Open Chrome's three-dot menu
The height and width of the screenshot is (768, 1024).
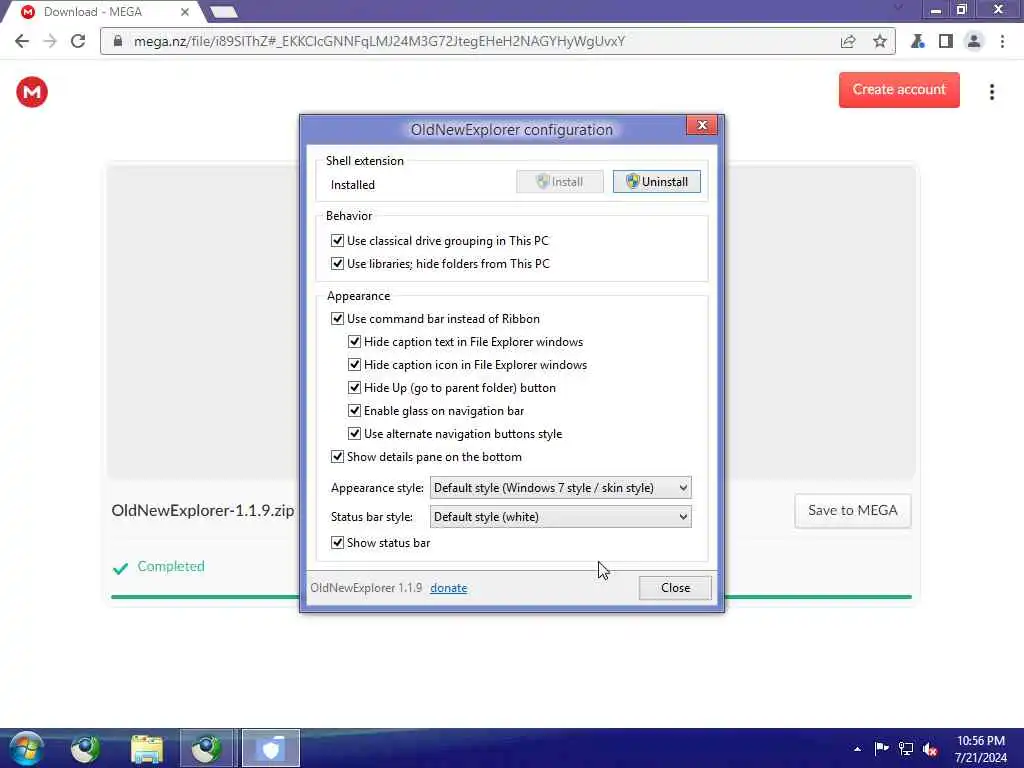point(1002,41)
